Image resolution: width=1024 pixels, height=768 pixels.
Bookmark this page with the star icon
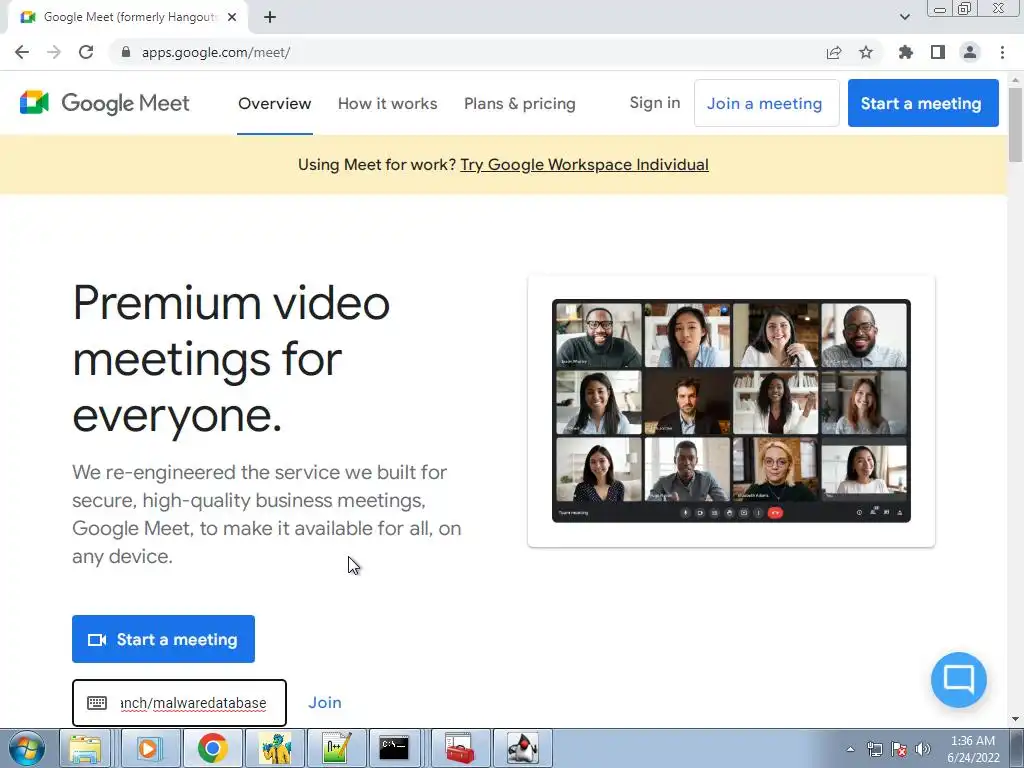pos(866,52)
